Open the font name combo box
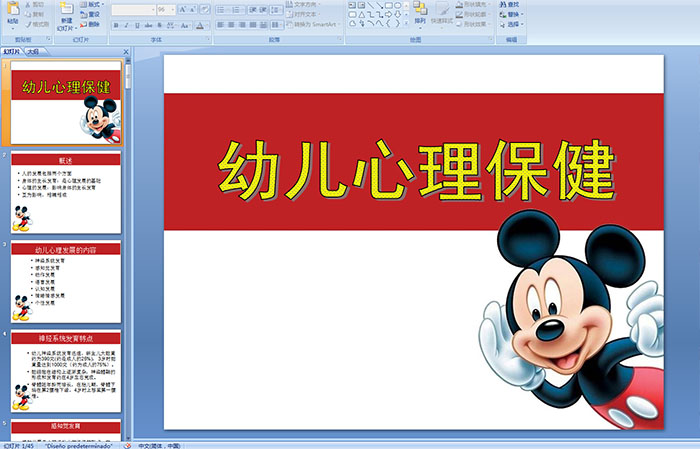The image size is (700, 449). tap(133, 9)
